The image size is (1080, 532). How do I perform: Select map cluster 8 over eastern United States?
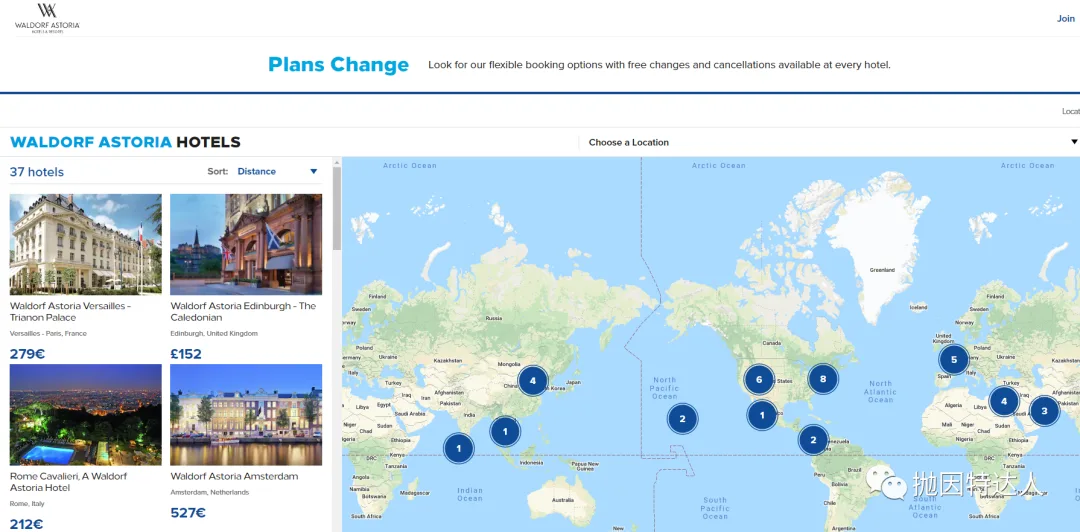822,379
